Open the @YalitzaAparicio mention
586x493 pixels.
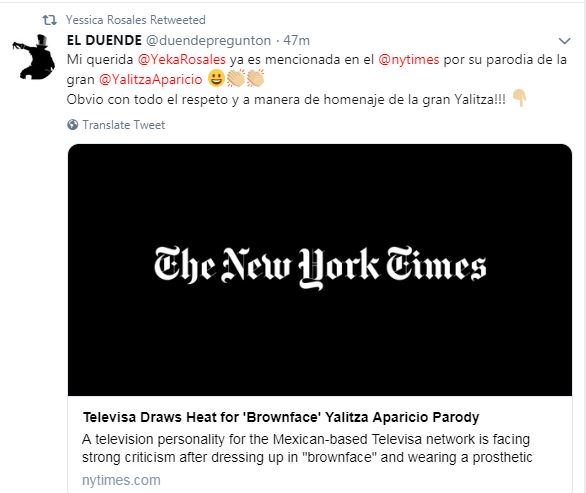pyautogui.click(x=151, y=79)
